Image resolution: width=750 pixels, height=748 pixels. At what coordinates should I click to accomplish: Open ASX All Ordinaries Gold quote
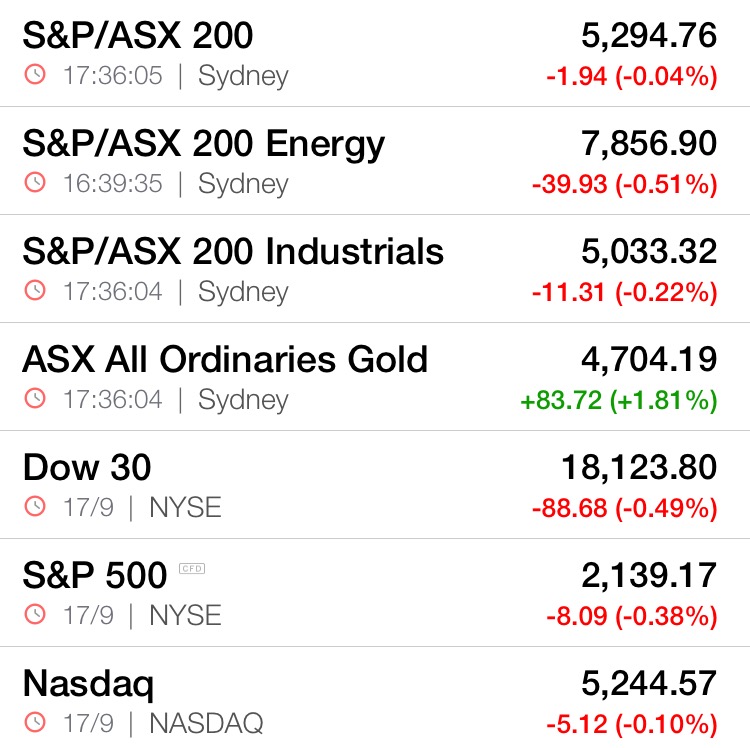225,360
